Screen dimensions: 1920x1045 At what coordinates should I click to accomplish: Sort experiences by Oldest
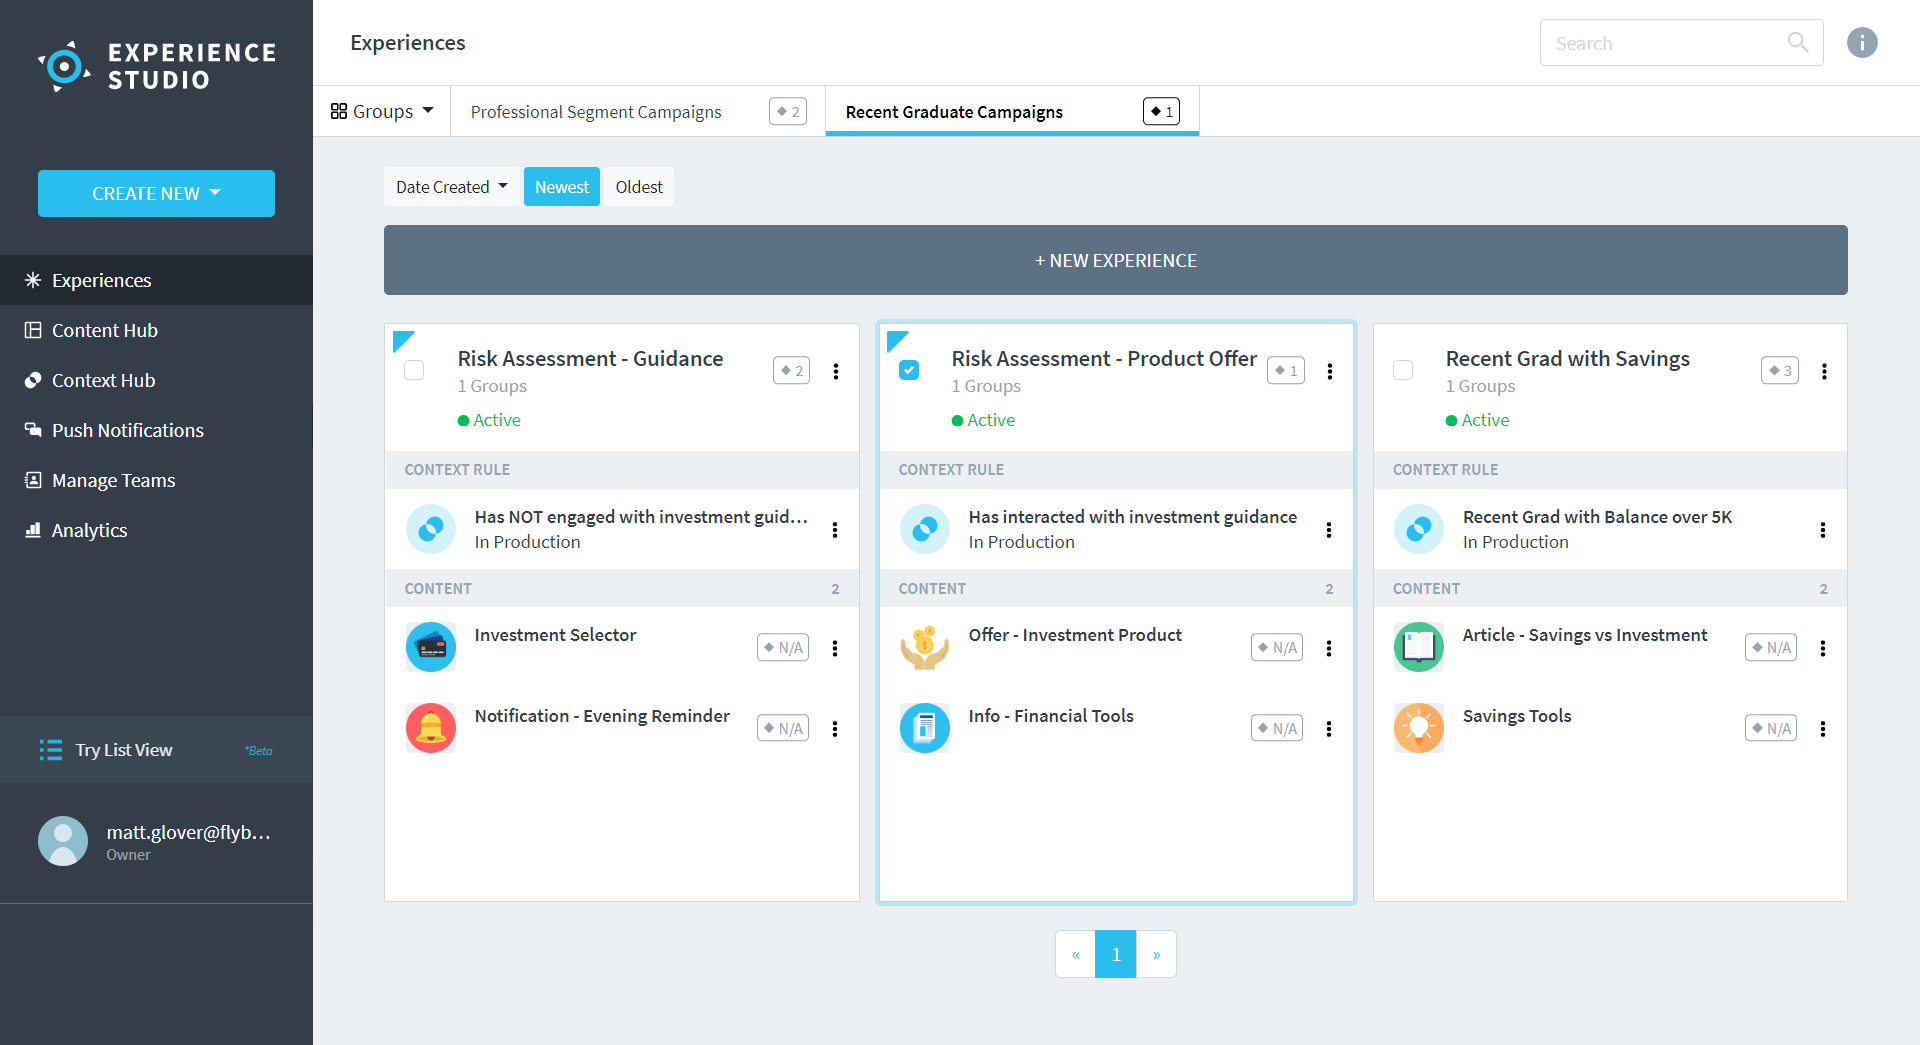[638, 187]
